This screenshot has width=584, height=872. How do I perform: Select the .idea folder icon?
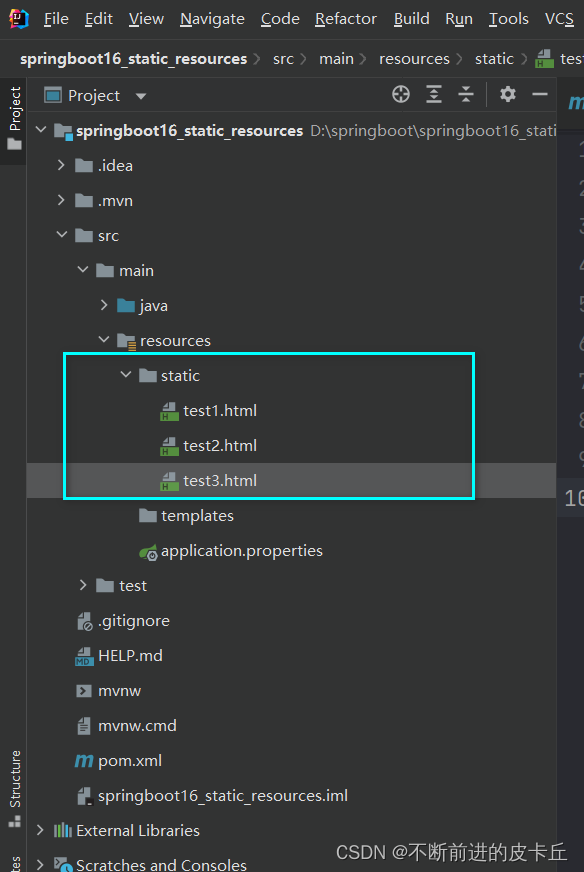click(84, 166)
